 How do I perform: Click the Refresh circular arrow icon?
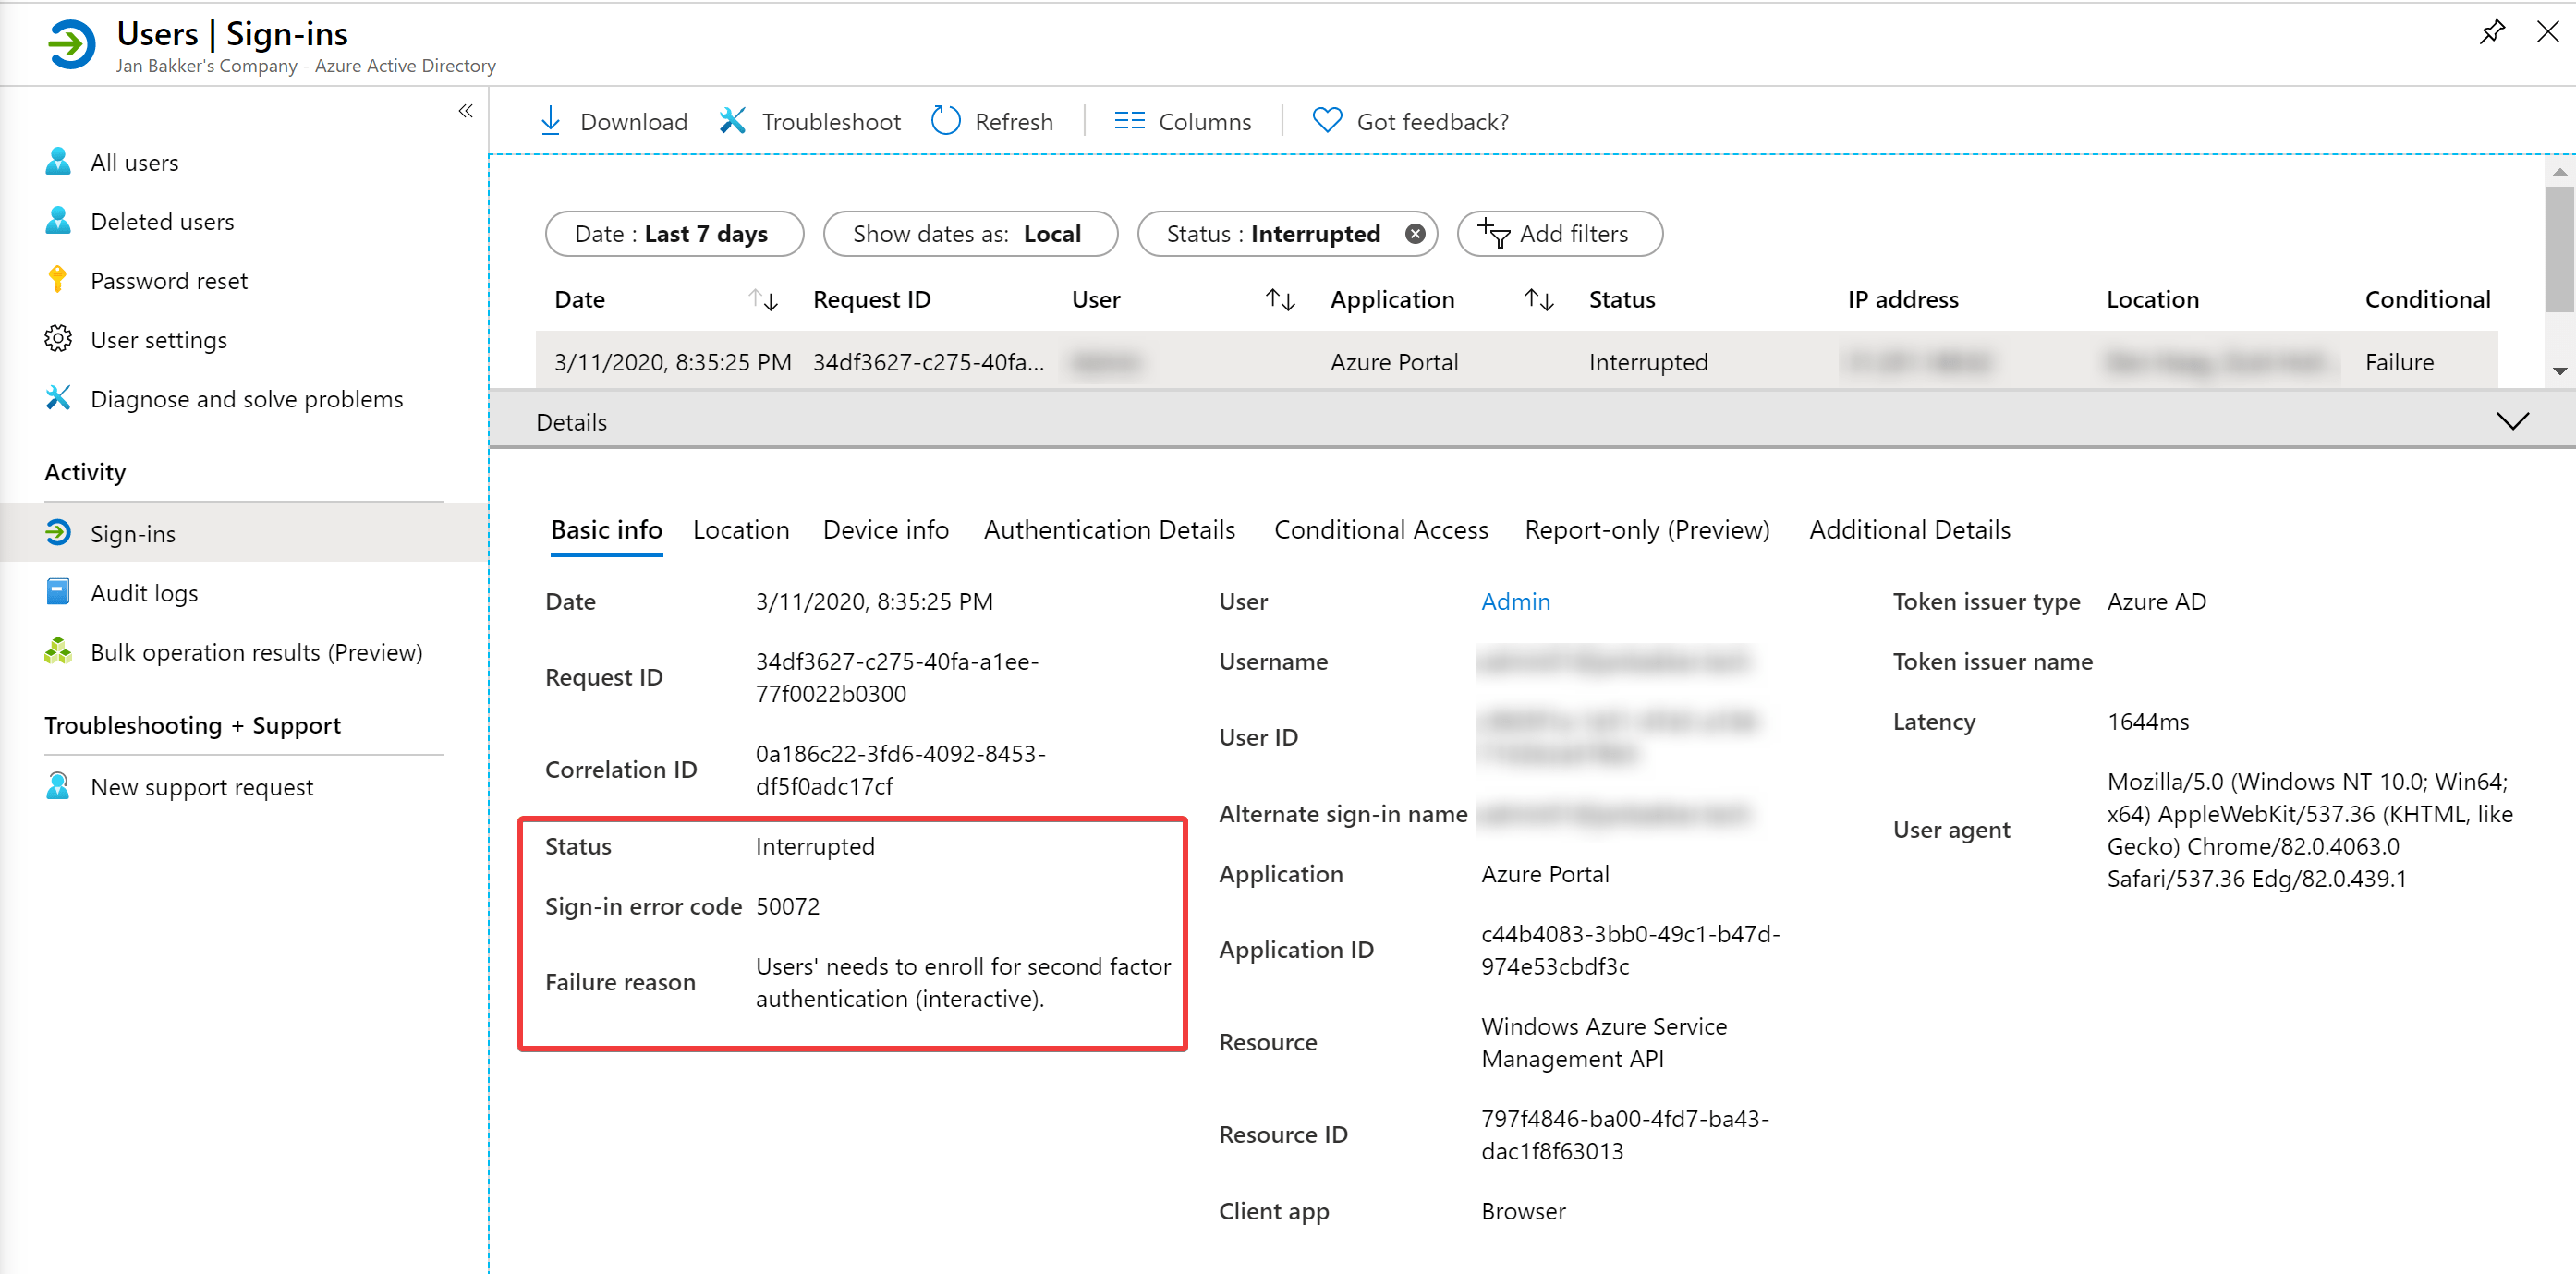[945, 121]
